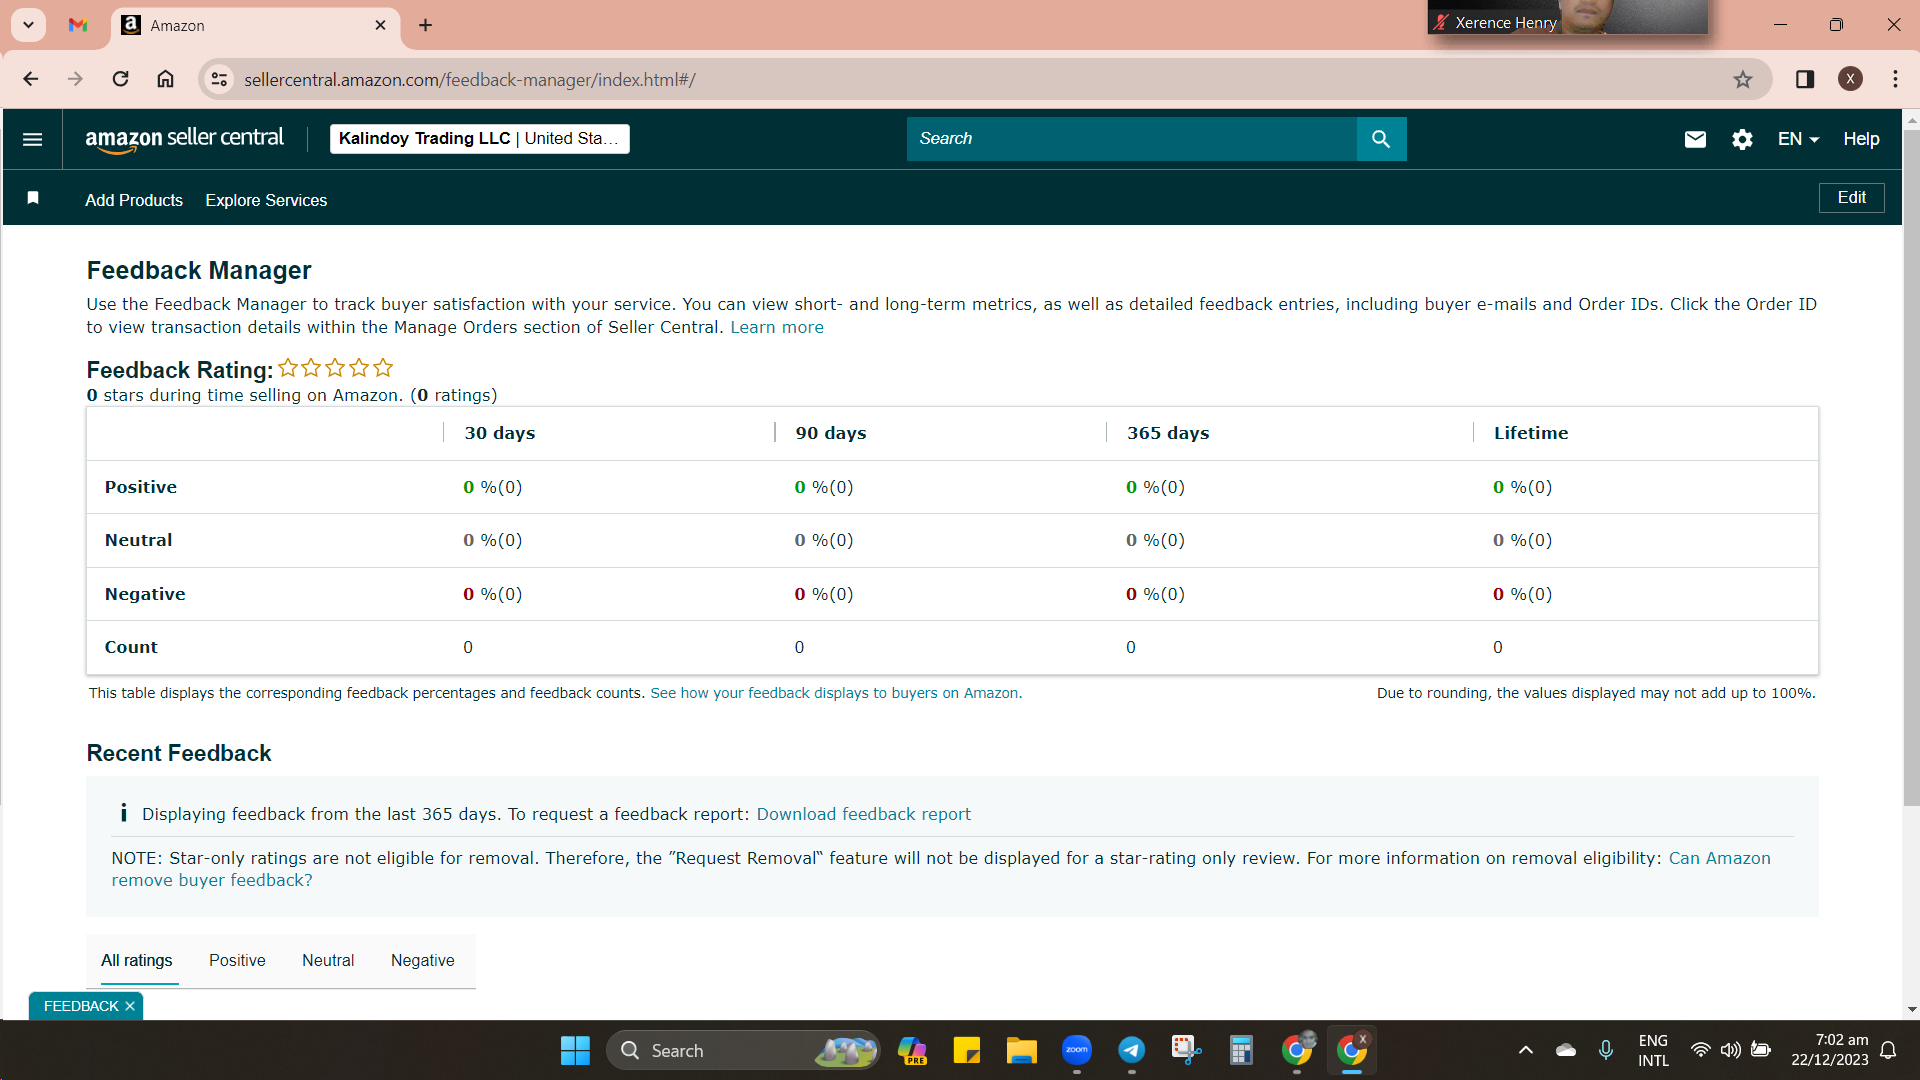The height and width of the screenshot is (1080, 1920).
Task: Go forward in browser history
Action: click(x=75, y=79)
